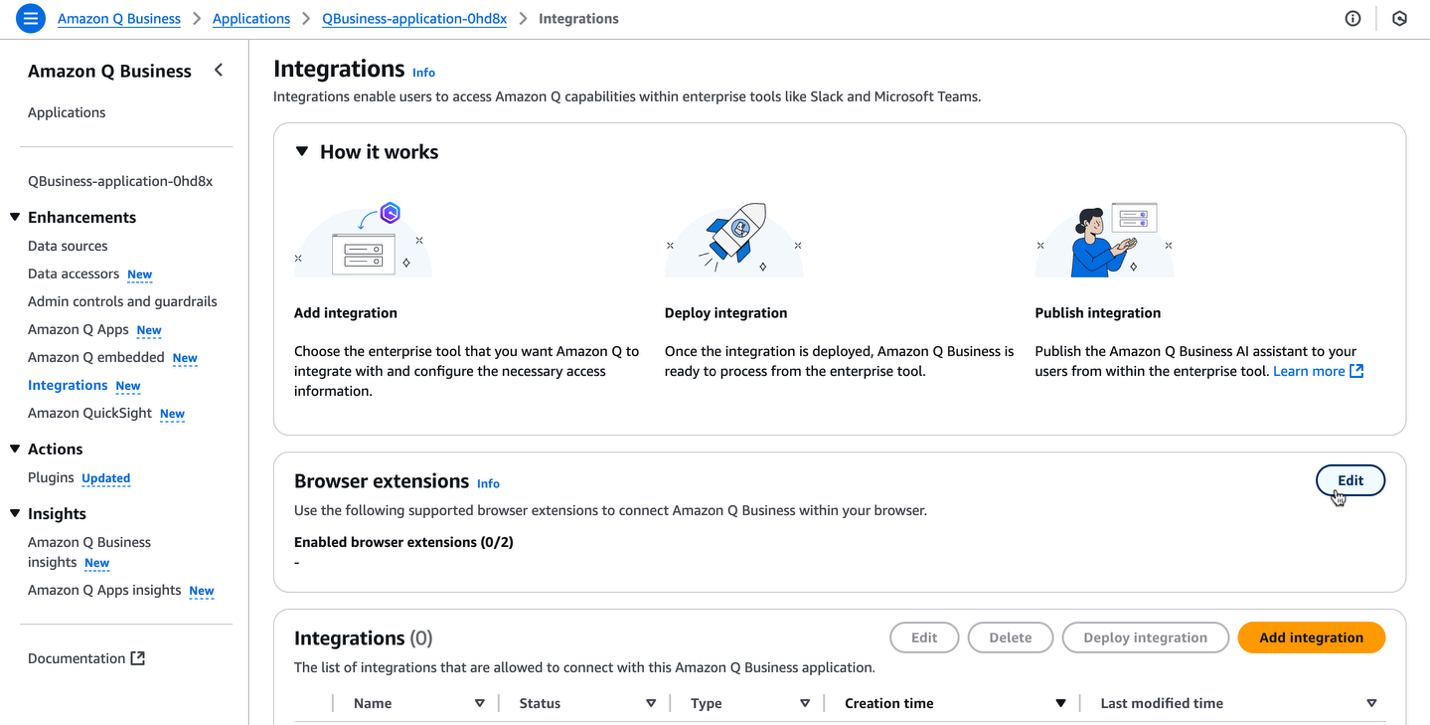Collapse the Insights sidebar group

click(15, 513)
